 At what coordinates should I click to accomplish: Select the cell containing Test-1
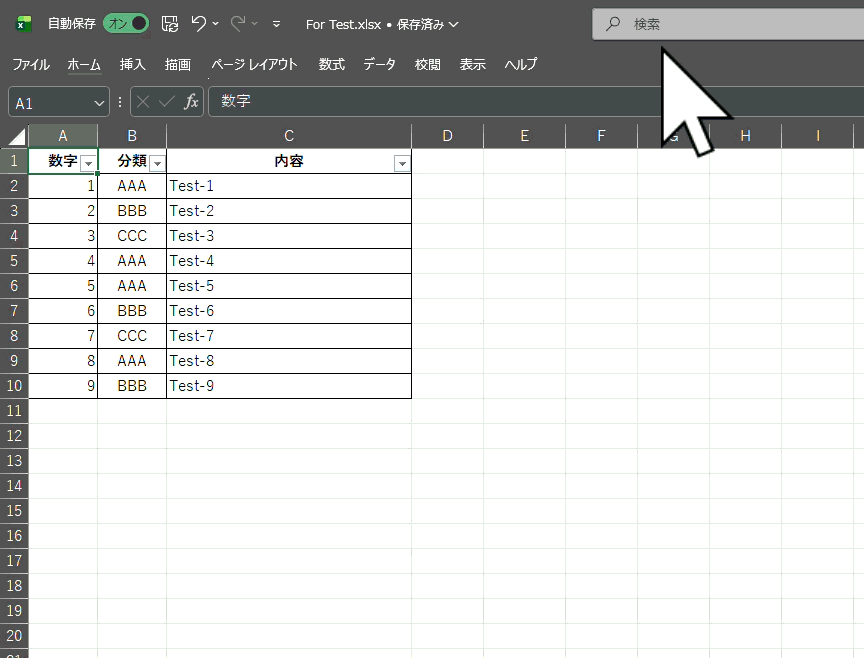[289, 186]
